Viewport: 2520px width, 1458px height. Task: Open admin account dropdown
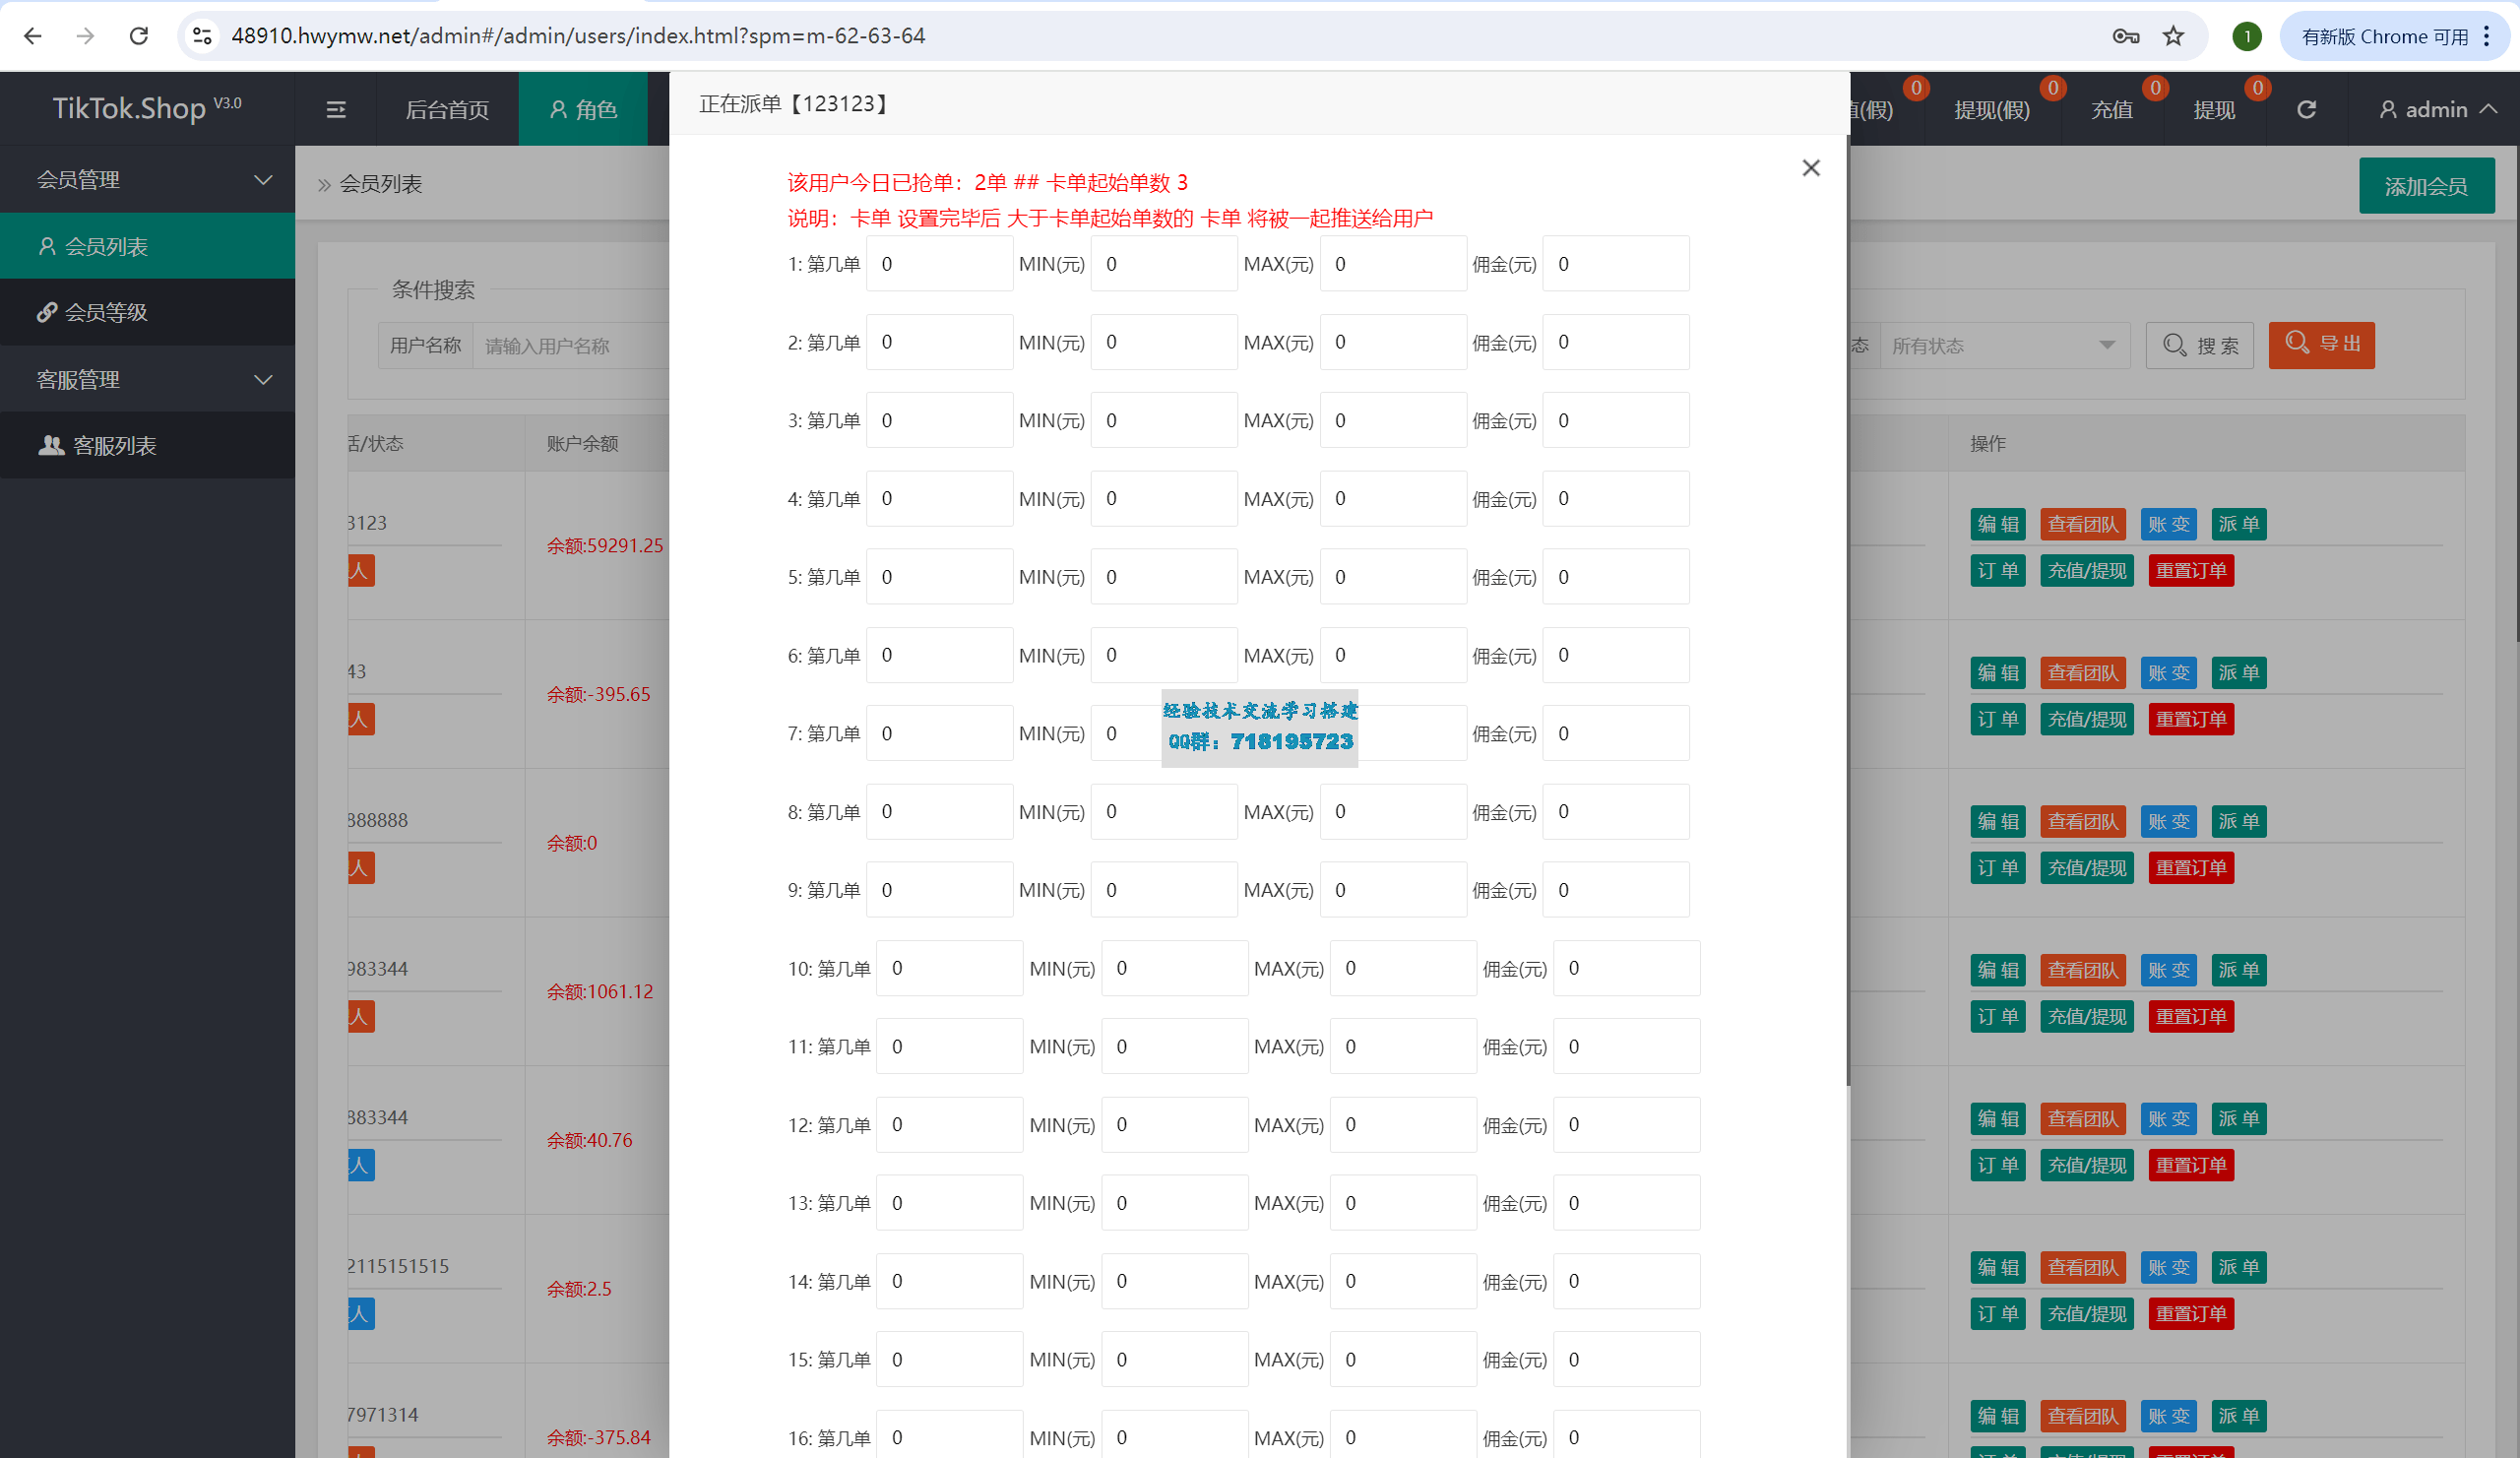2438,109
